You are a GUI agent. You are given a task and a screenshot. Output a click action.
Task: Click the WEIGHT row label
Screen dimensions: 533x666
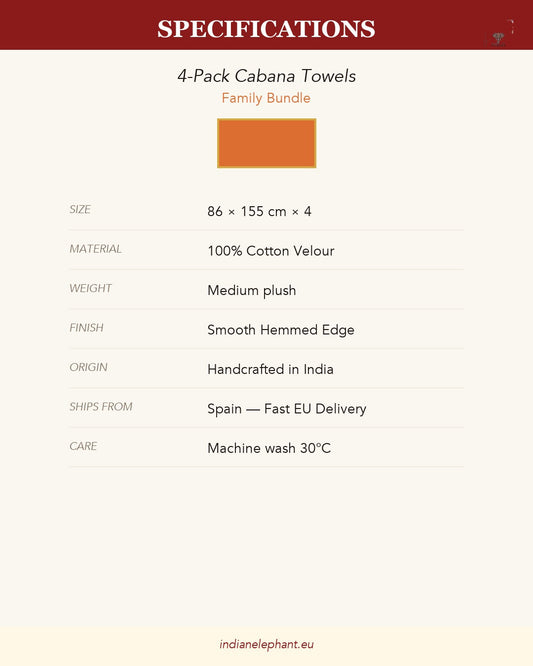click(90, 288)
